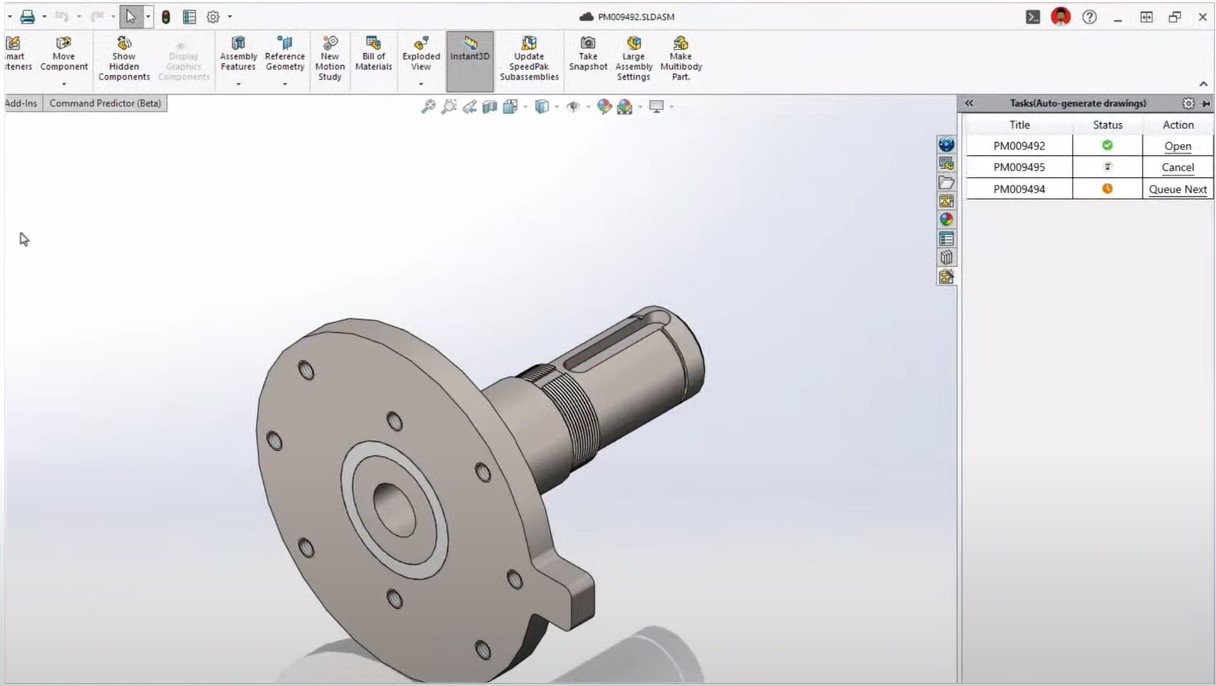This screenshot has width=1216, height=686.
Task: Click Queue Next for PM009494
Action: pyautogui.click(x=1177, y=189)
